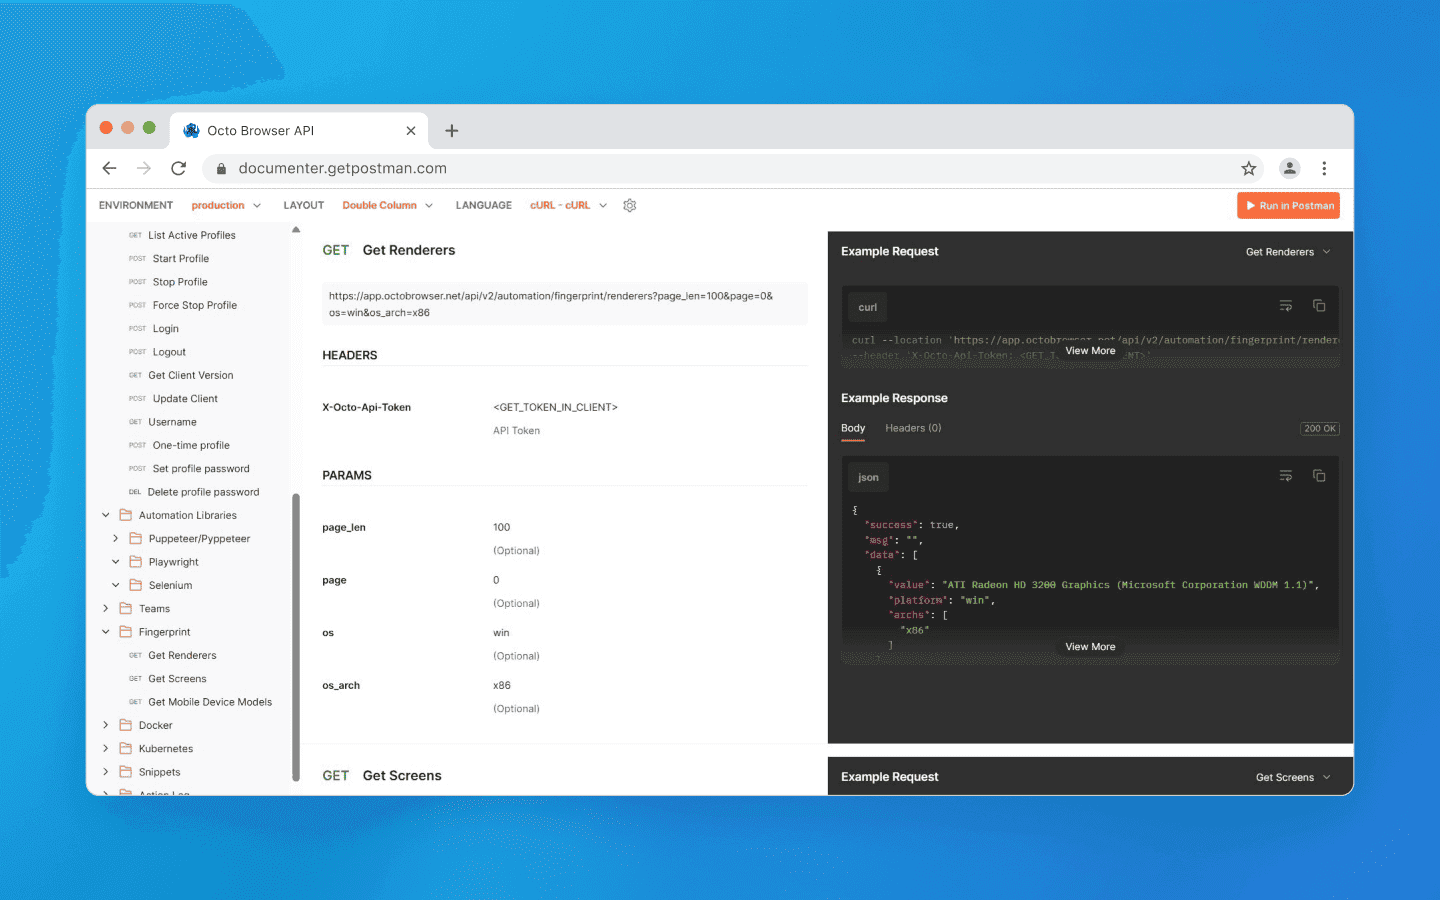Open Delete profile password request

[203, 492]
